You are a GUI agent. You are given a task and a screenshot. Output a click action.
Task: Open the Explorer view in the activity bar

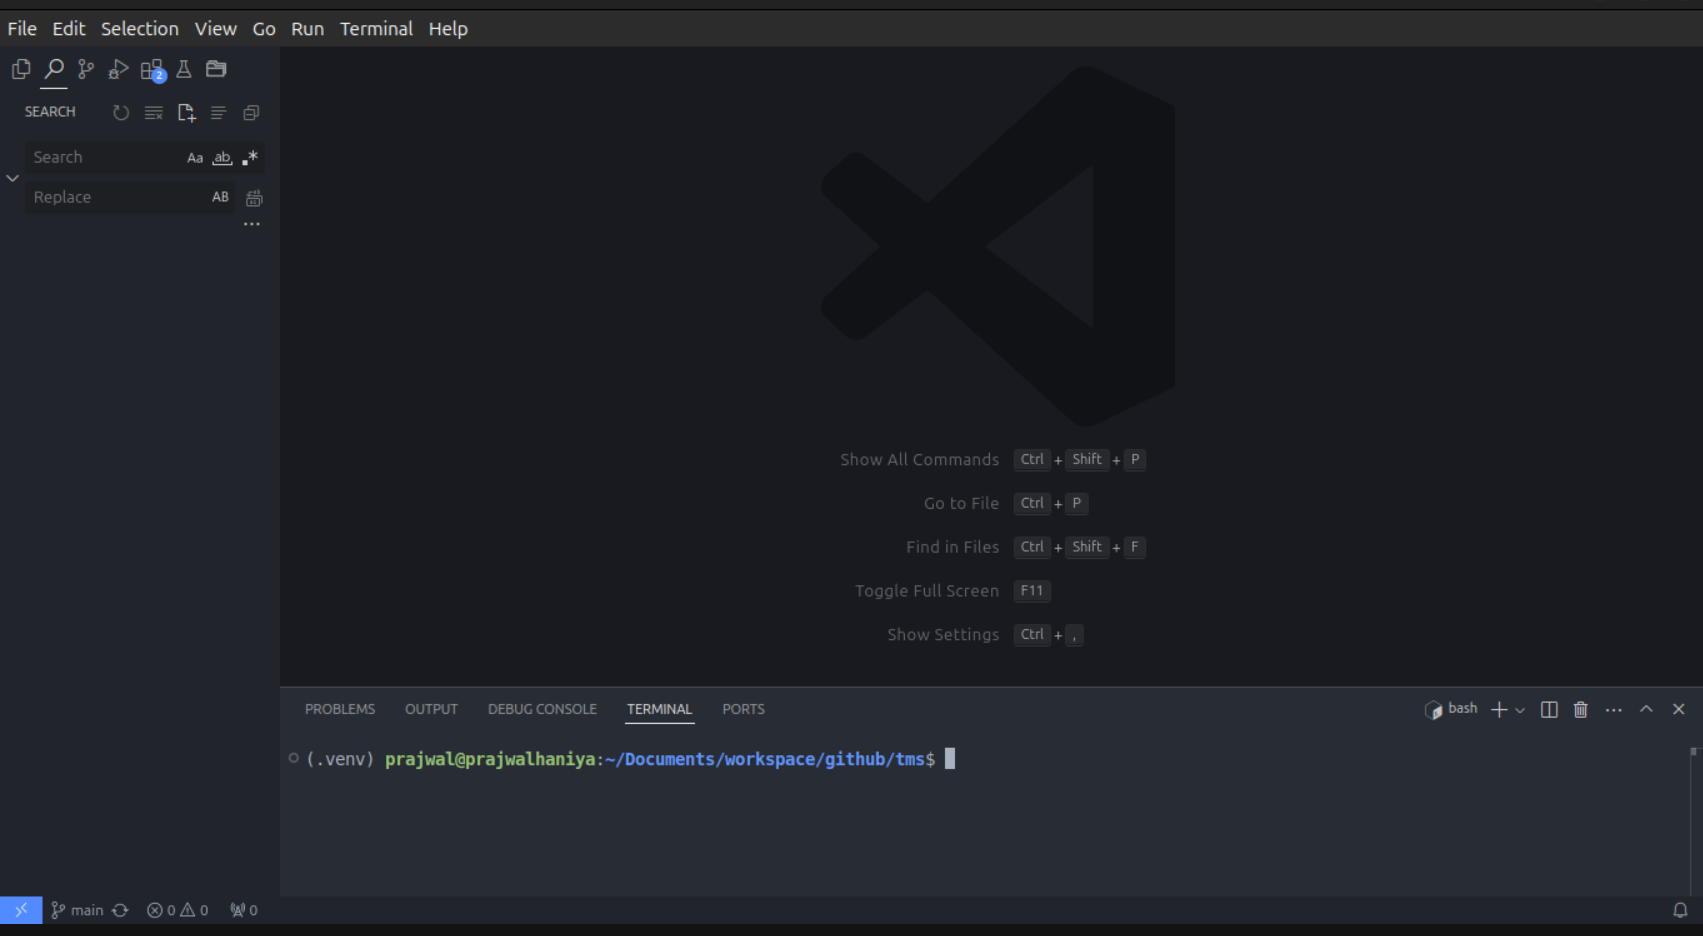(21, 69)
